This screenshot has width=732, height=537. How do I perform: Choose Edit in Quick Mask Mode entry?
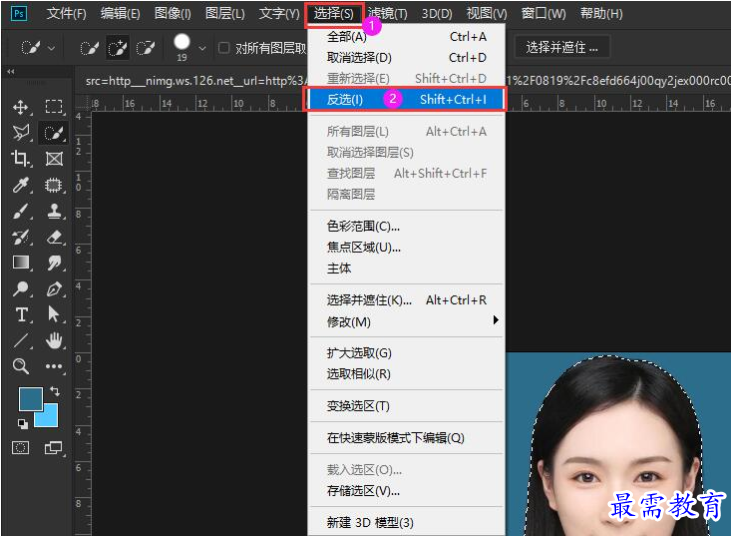(406, 438)
